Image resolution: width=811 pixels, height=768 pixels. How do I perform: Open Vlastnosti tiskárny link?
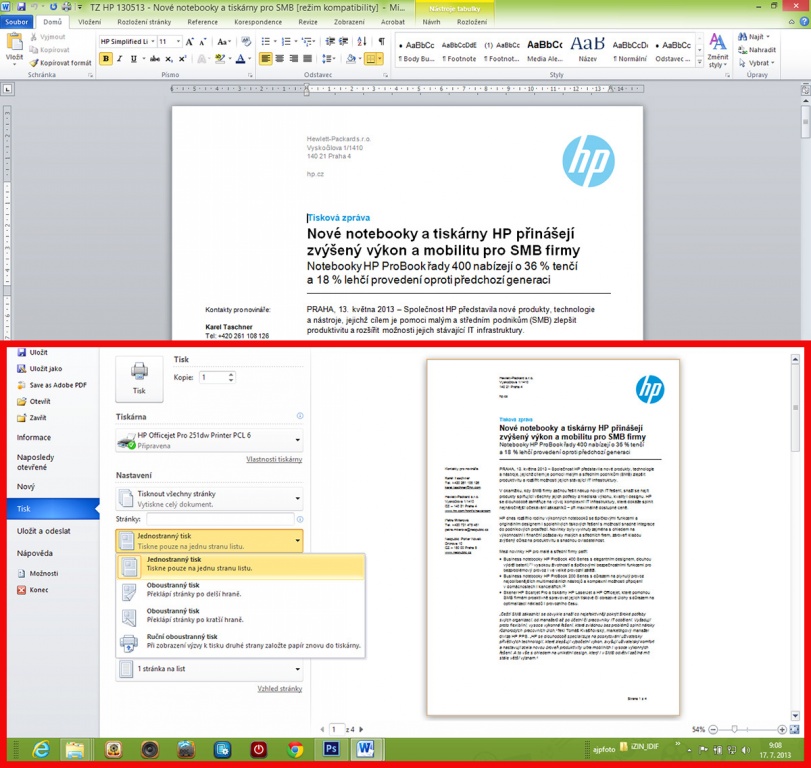click(x=274, y=459)
